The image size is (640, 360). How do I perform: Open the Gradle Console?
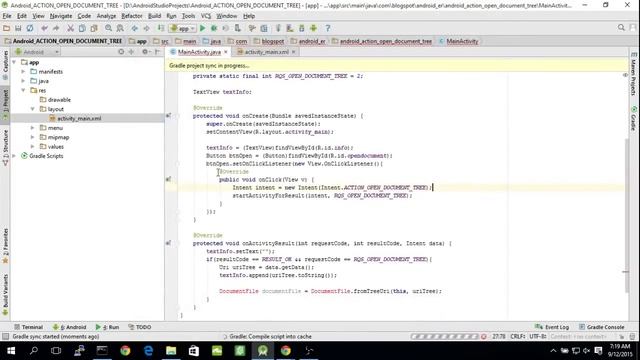[x=601, y=327]
